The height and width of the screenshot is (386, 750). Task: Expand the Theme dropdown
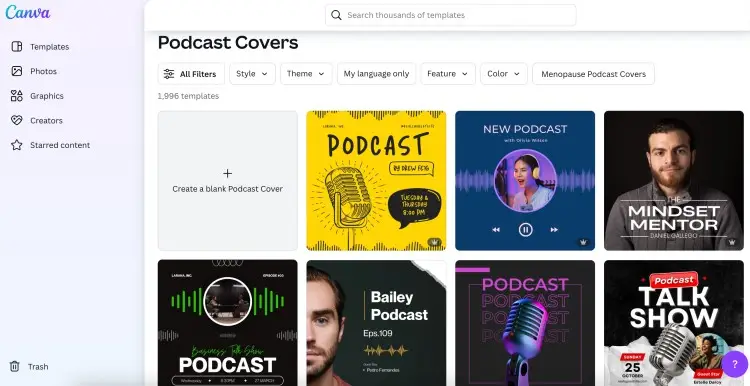306,74
